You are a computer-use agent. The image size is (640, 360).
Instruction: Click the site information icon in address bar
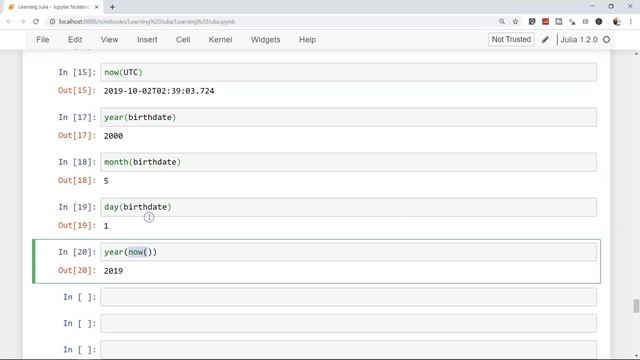(x=52, y=22)
